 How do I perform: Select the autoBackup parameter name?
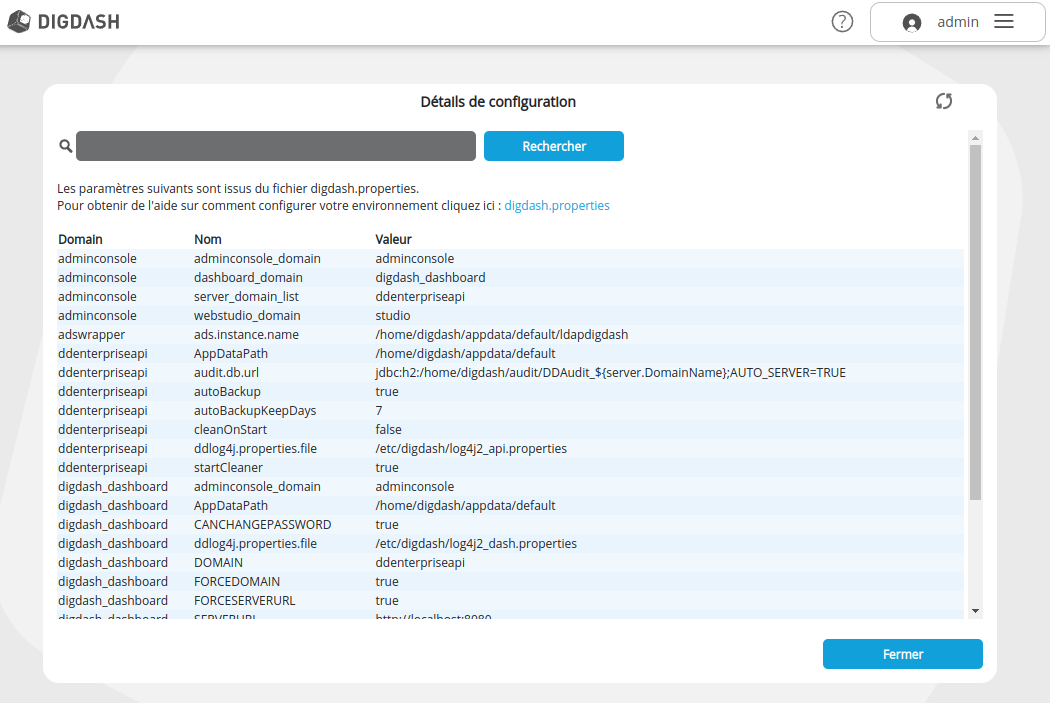(x=227, y=392)
